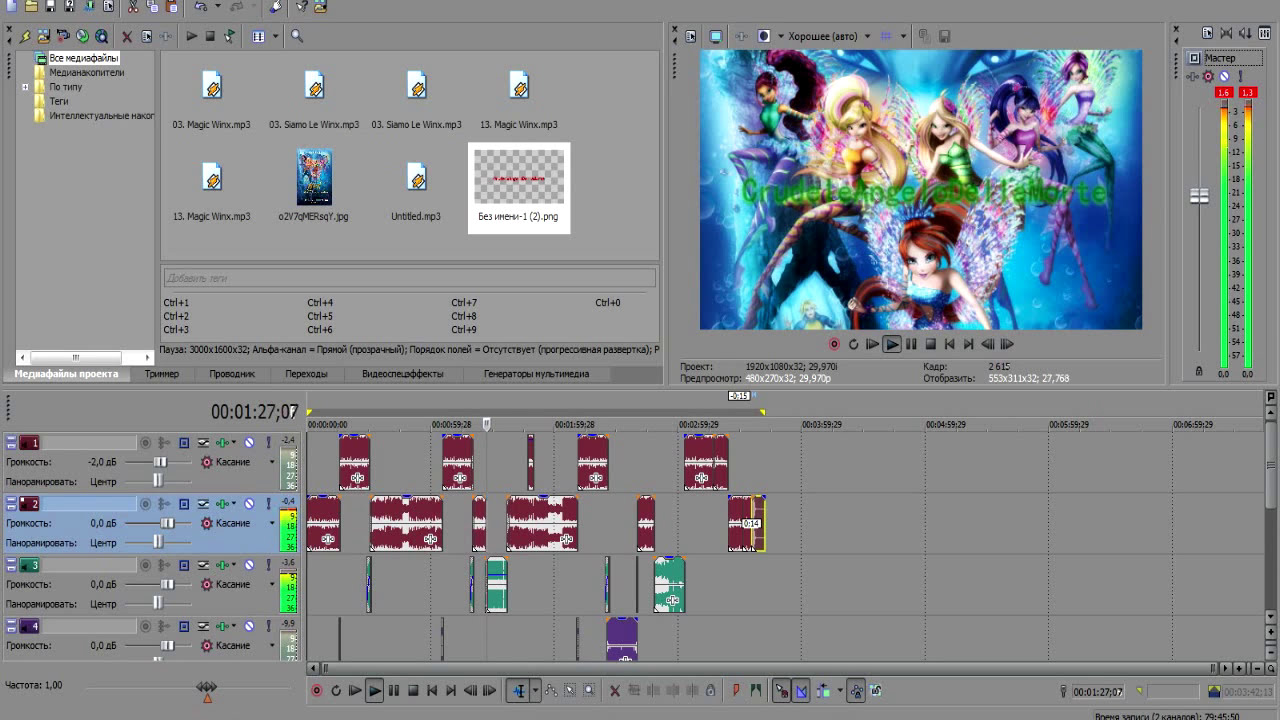This screenshot has width=1280, height=720.
Task: Select the Медиафайлы проекта tab
Action: click(66, 374)
